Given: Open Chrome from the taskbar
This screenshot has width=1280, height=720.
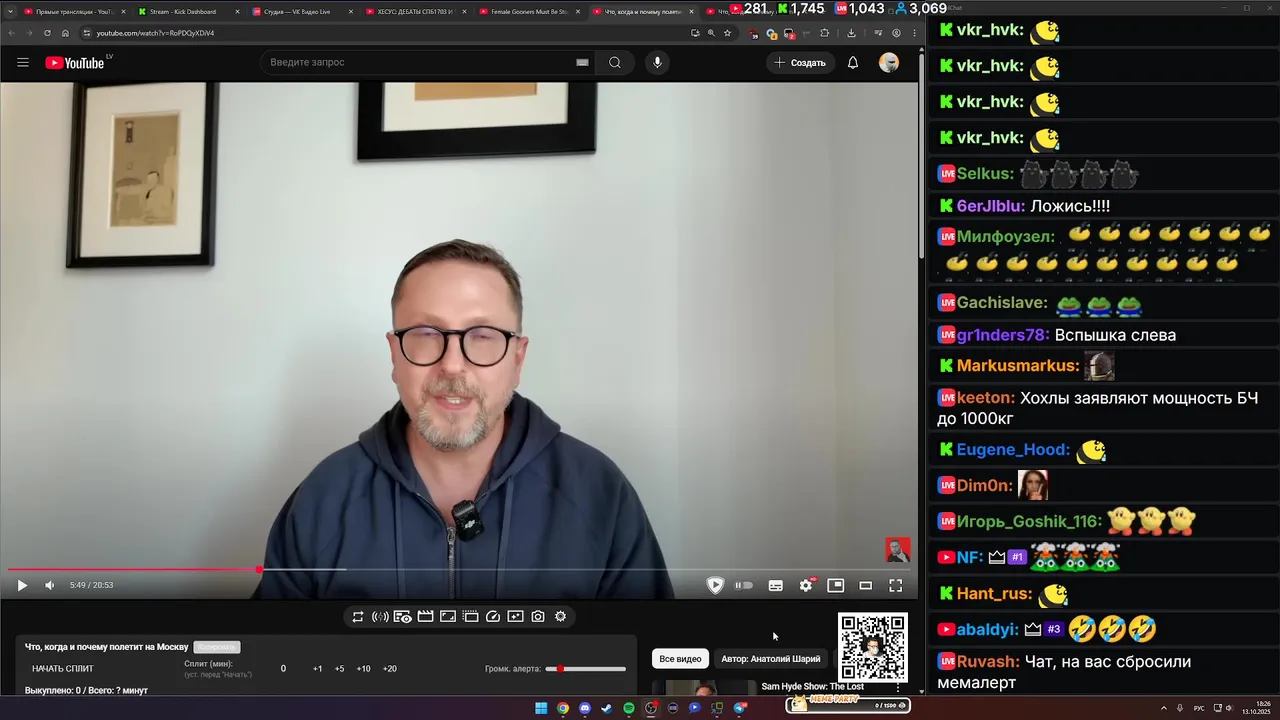Looking at the screenshot, I should click(x=563, y=708).
